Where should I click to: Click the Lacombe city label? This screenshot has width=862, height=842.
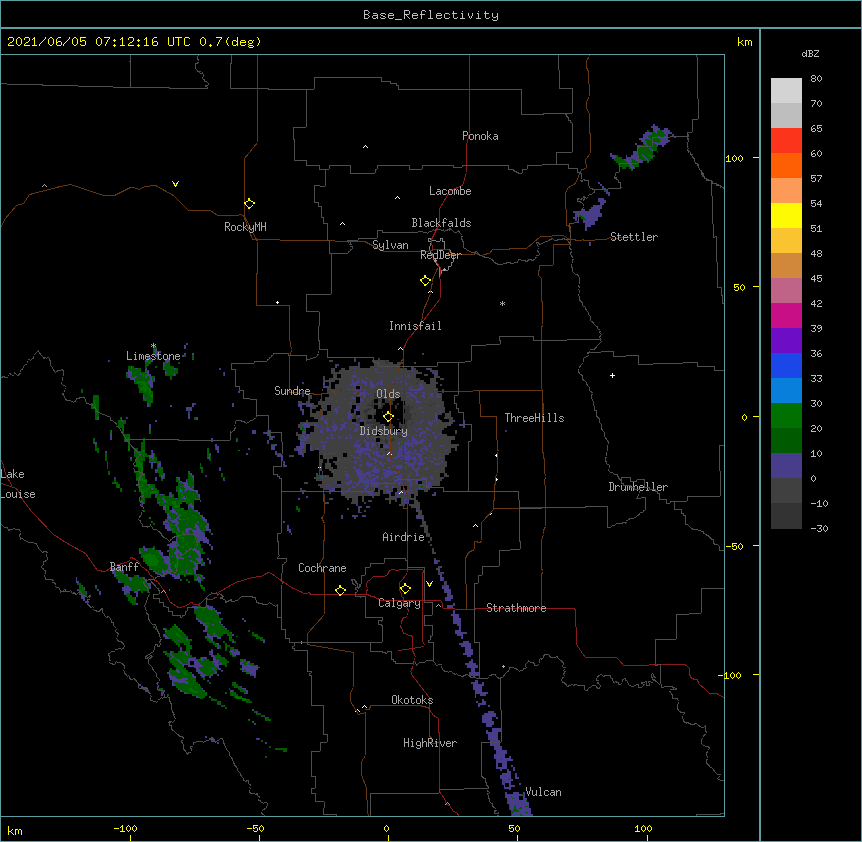[450, 191]
